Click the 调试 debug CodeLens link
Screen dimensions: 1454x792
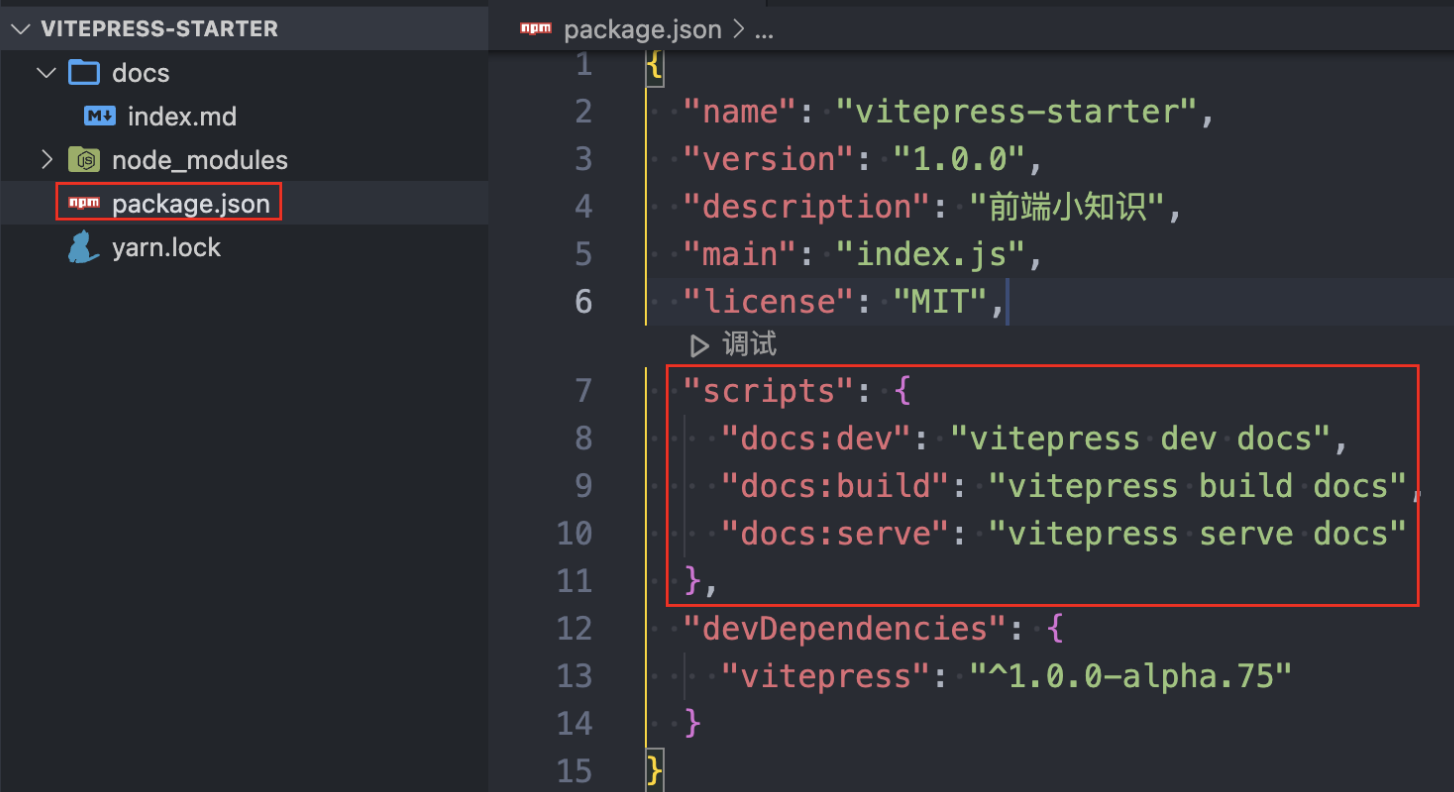[750, 346]
